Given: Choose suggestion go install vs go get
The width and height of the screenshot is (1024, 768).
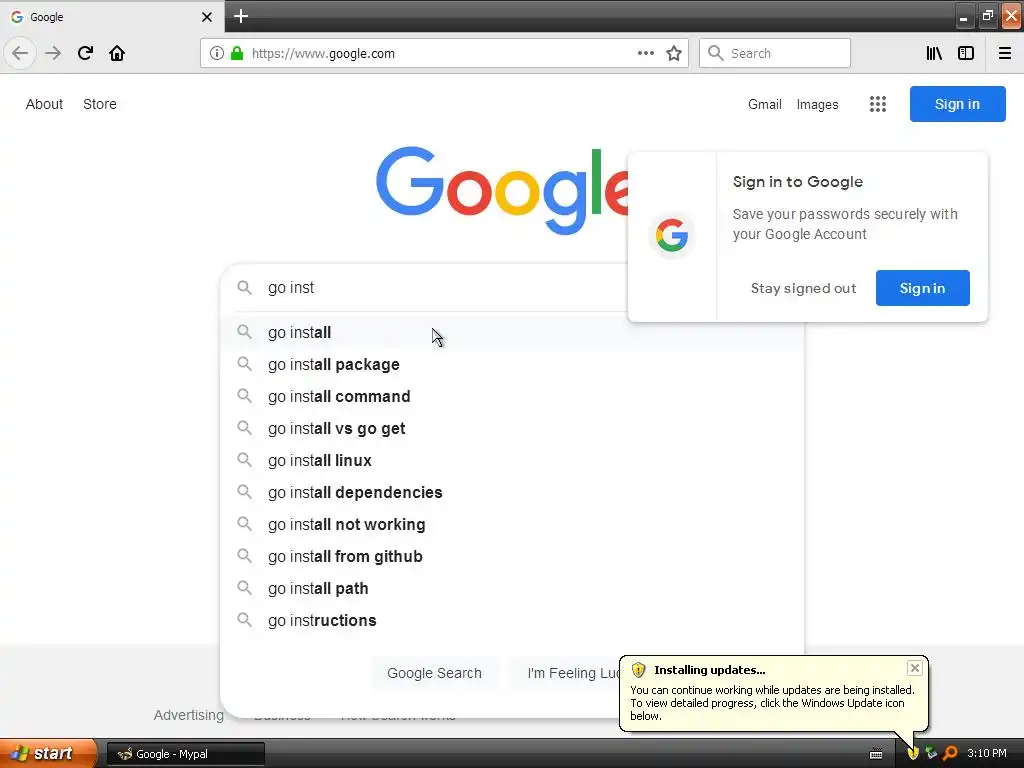Looking at the screenshot, I should 512,428.
